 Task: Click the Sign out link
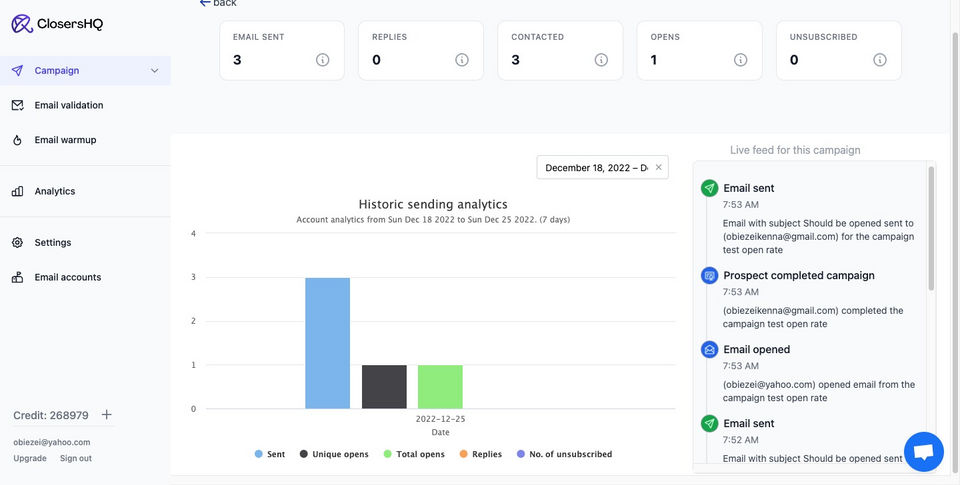[76, 458]
